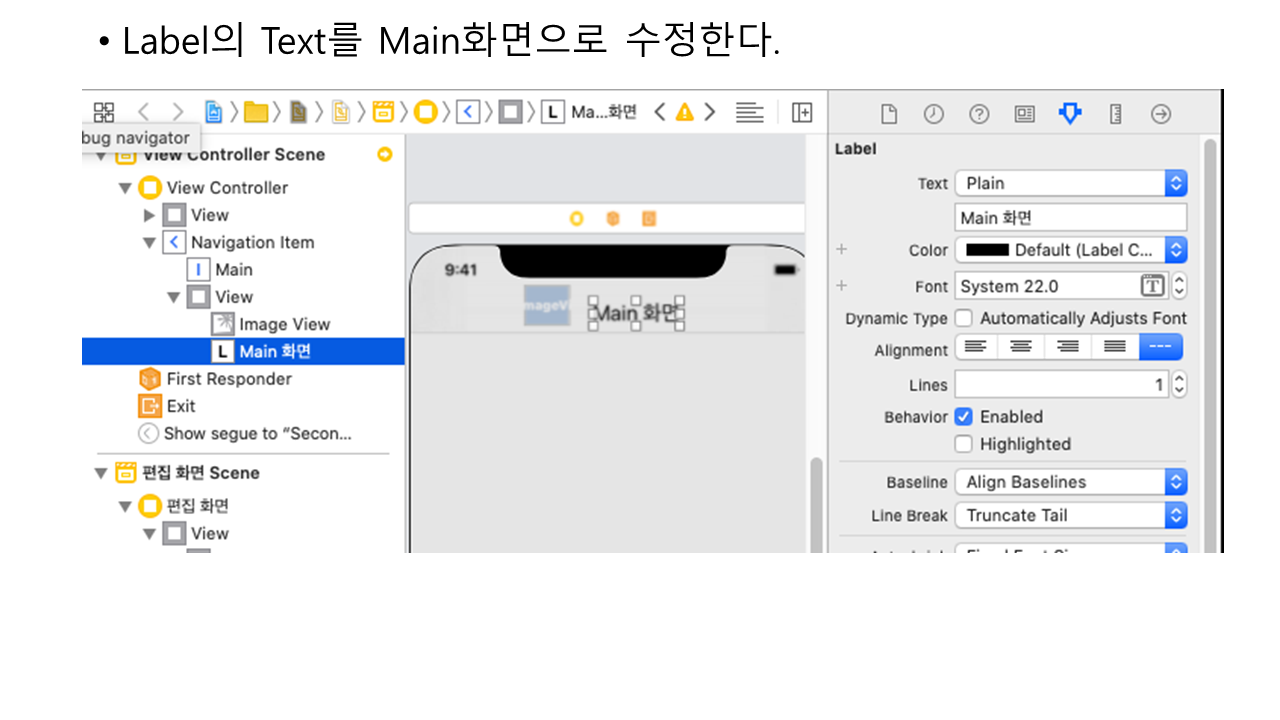This screenshot has width=1280, height=720.
Task: Open the Size inspector ruler icon
Action: tap(1116, 114)
